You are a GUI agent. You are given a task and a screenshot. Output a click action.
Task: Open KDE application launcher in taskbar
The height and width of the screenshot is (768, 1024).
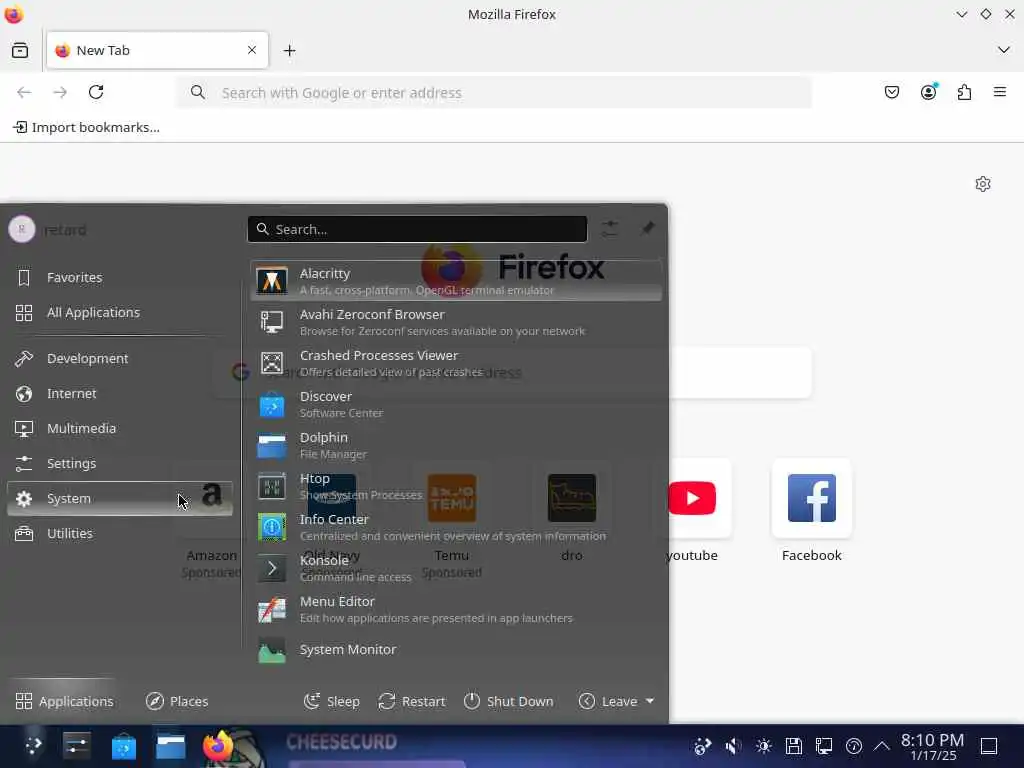pos(33,745)
